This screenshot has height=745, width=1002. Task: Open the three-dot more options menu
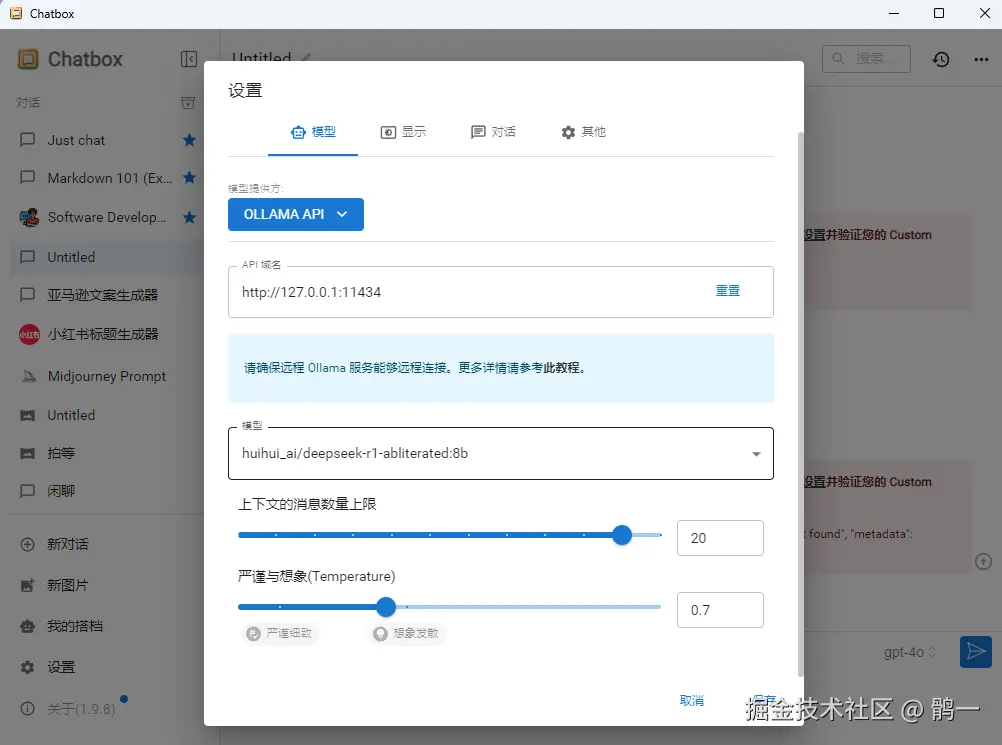coord(981,59)
